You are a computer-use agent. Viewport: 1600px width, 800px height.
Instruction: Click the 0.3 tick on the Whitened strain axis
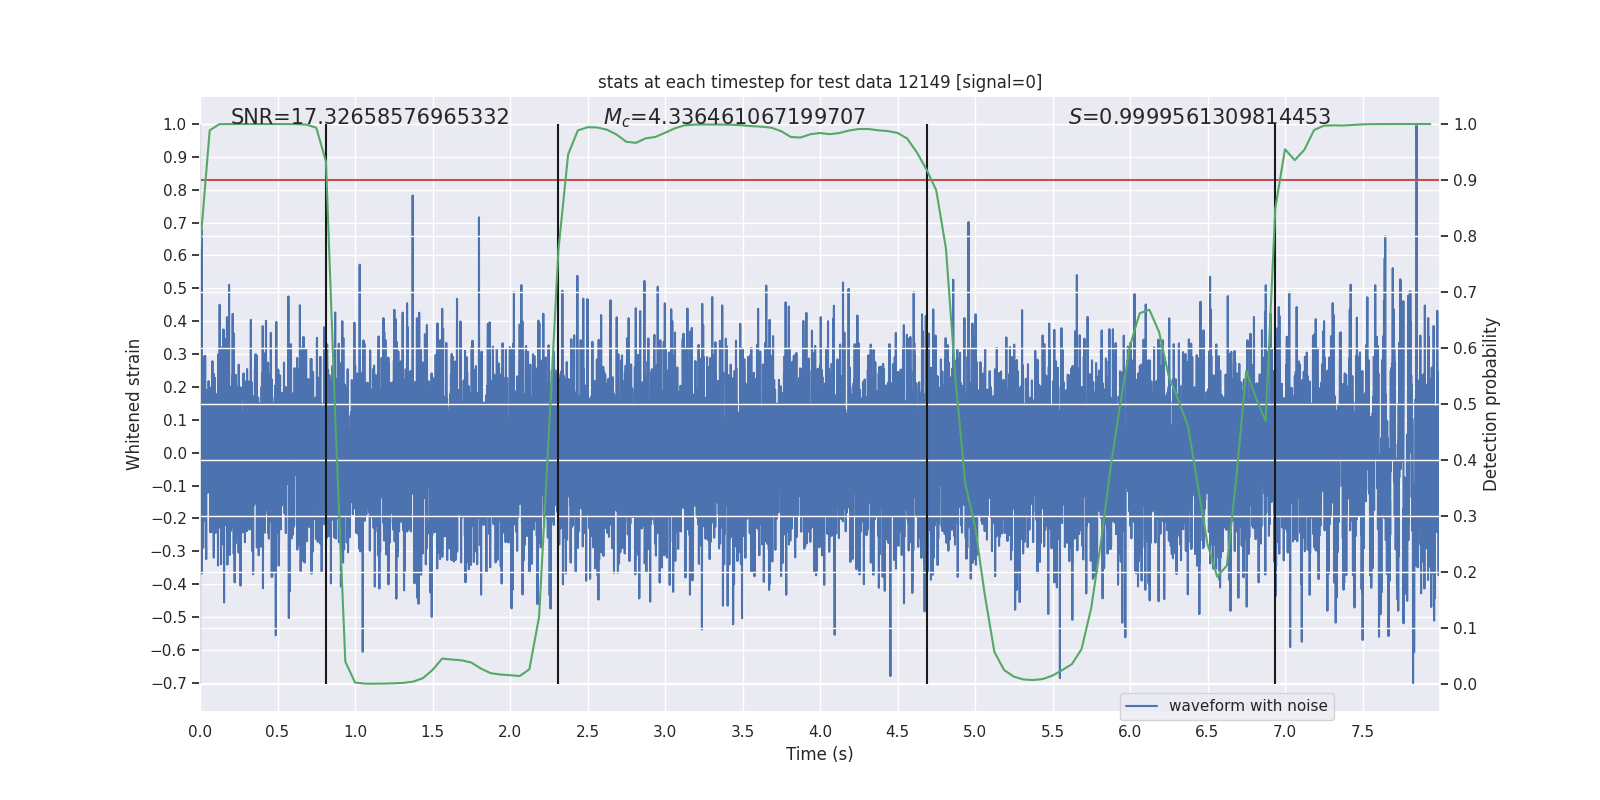(175, 354)
